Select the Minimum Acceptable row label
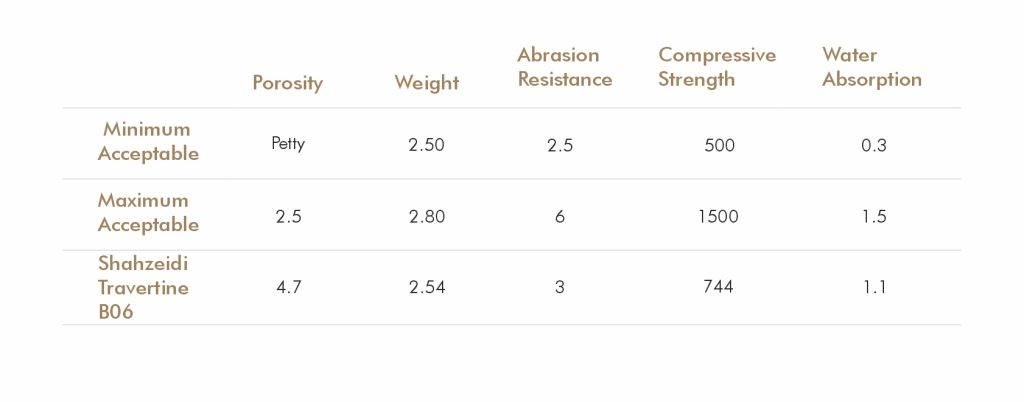Screen dimensions: 1024x402 point(148,142)
